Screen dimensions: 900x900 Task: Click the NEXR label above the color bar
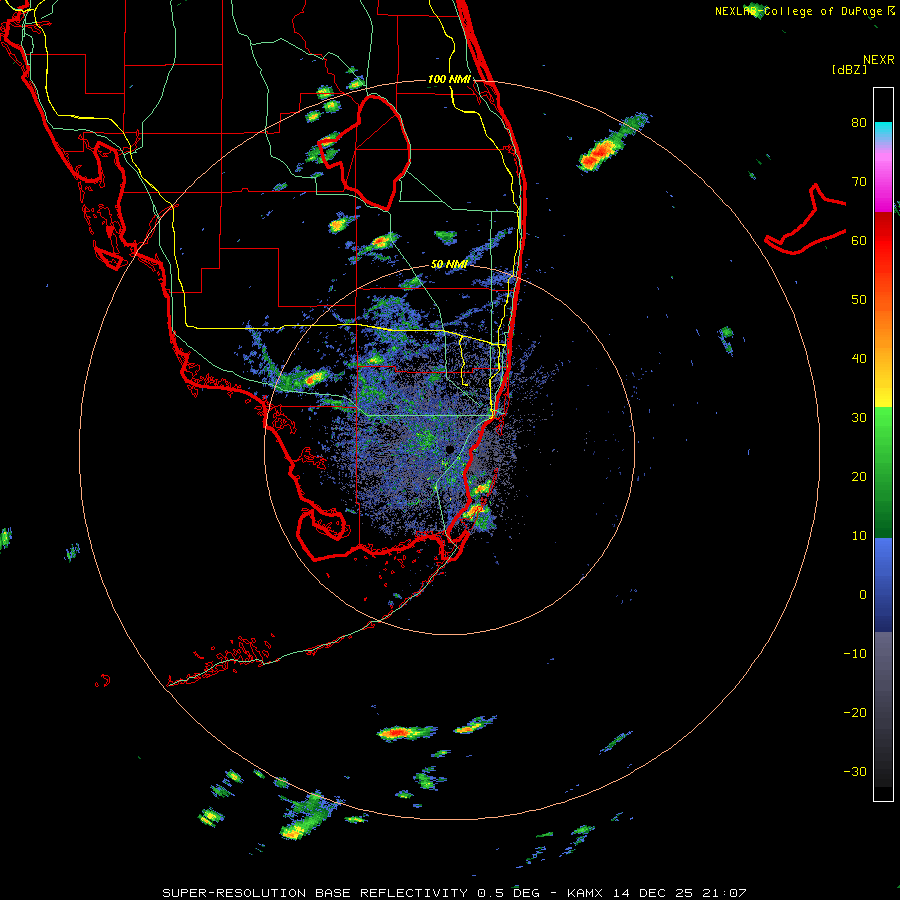pyautogui.click(x=879, y=60)
